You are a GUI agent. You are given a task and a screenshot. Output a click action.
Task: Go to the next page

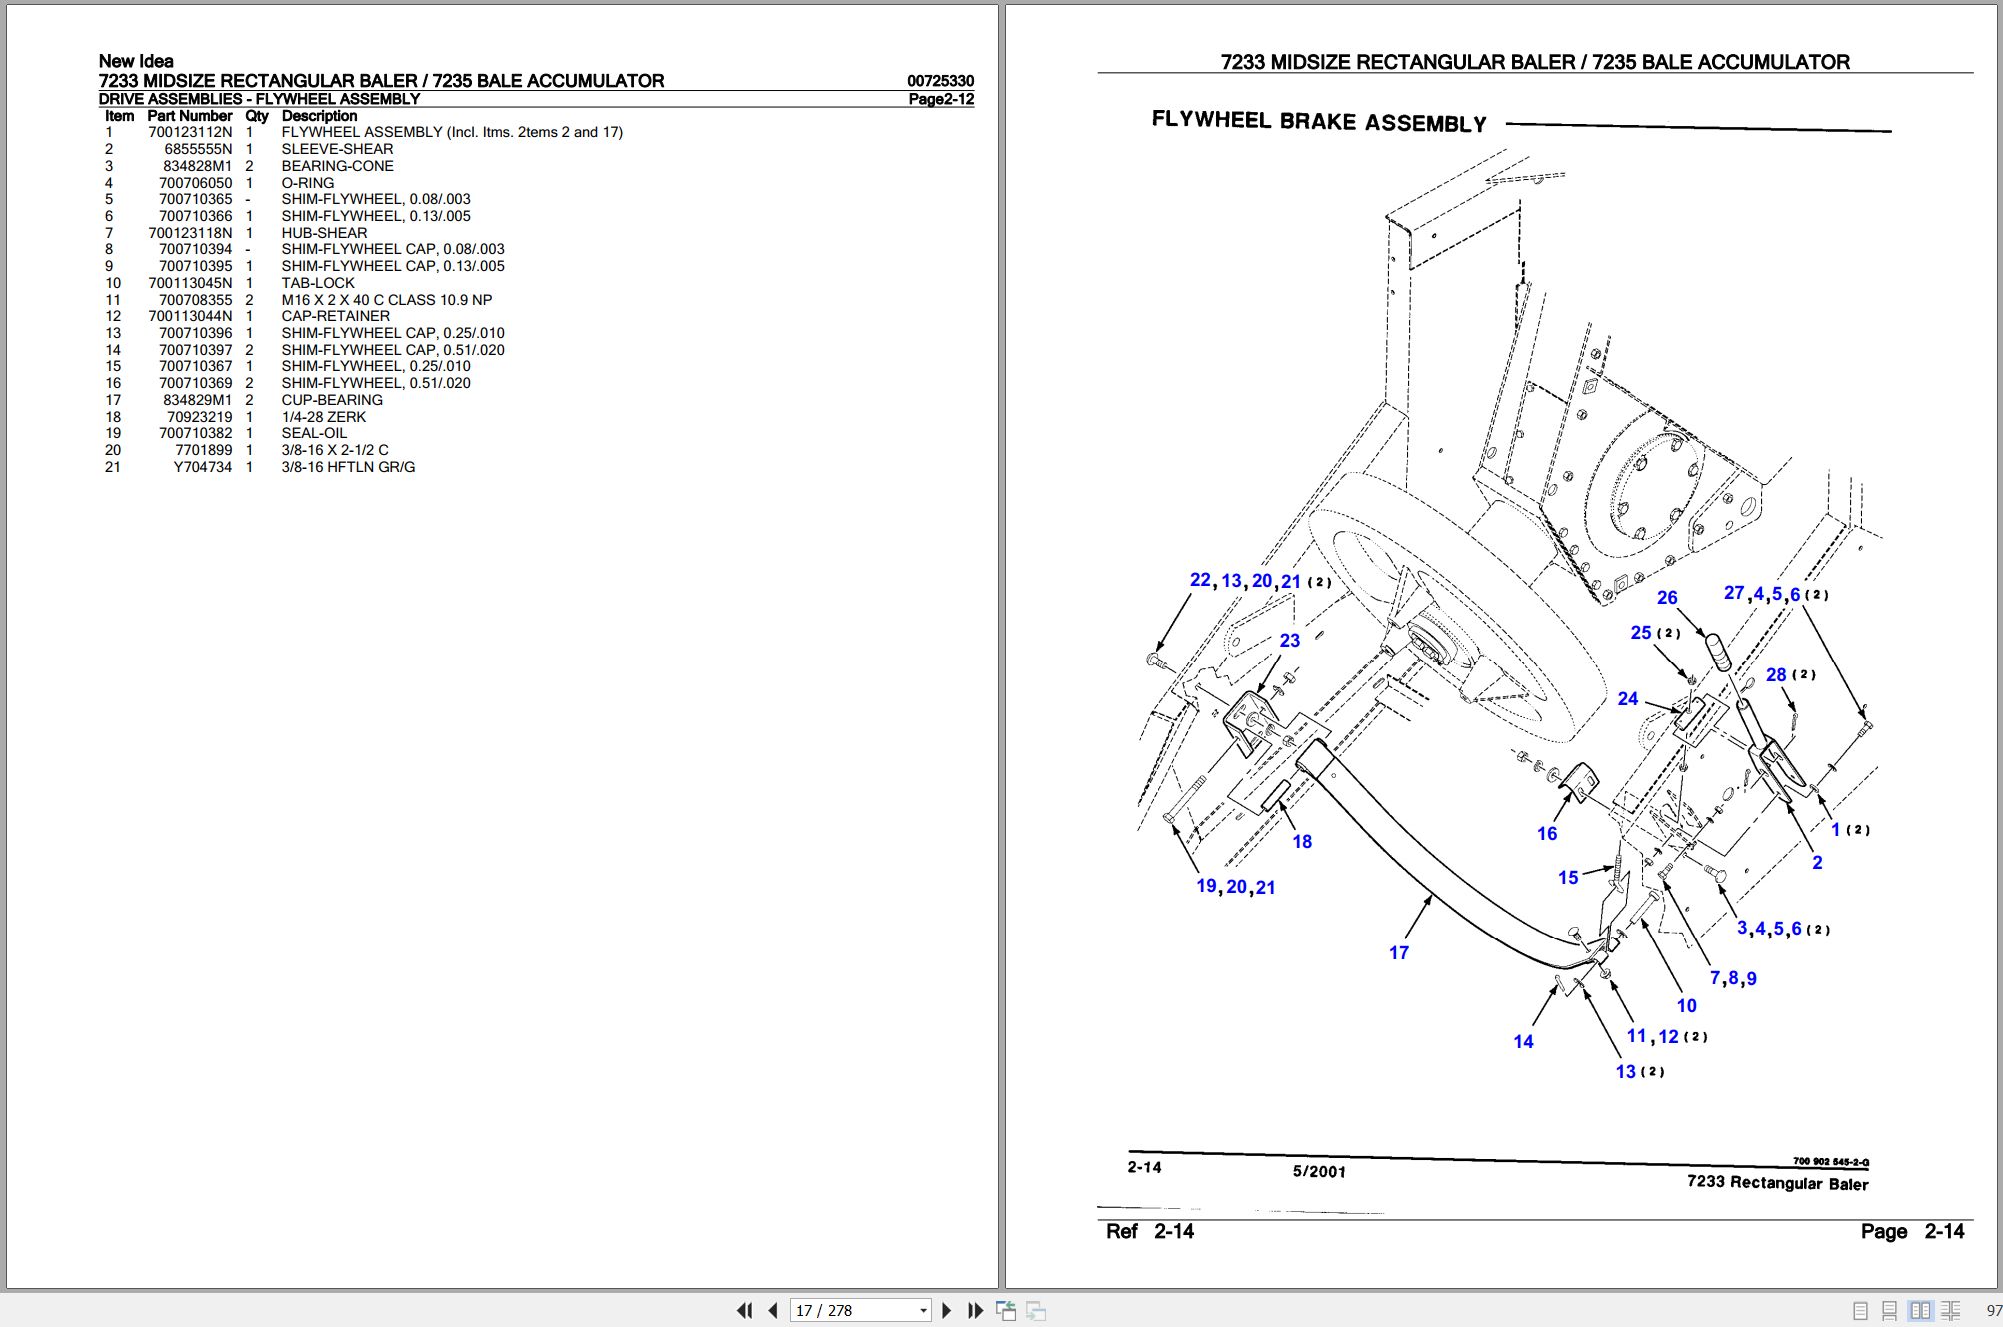(x=947, y=1310)
